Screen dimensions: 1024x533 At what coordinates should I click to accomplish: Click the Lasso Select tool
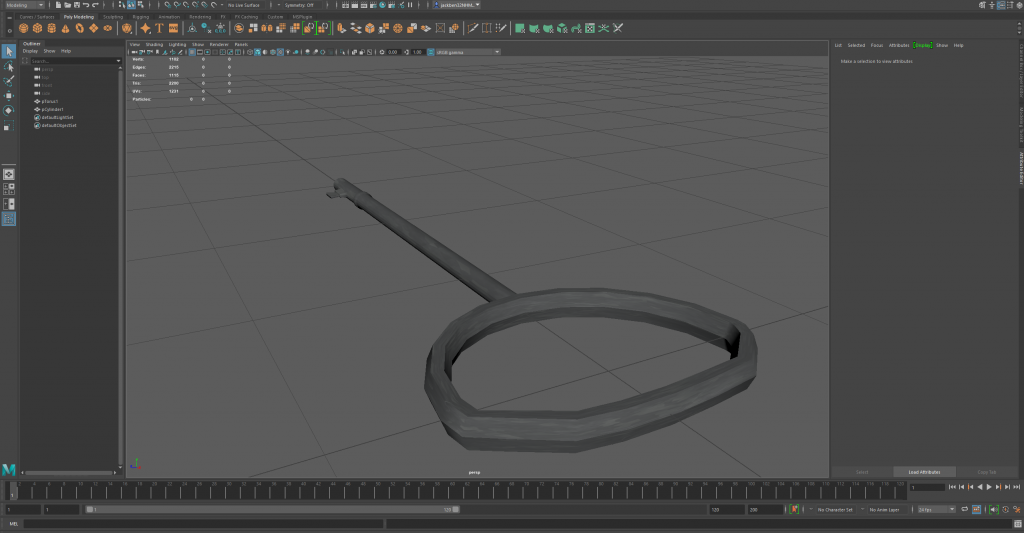[x=9, y=66]
